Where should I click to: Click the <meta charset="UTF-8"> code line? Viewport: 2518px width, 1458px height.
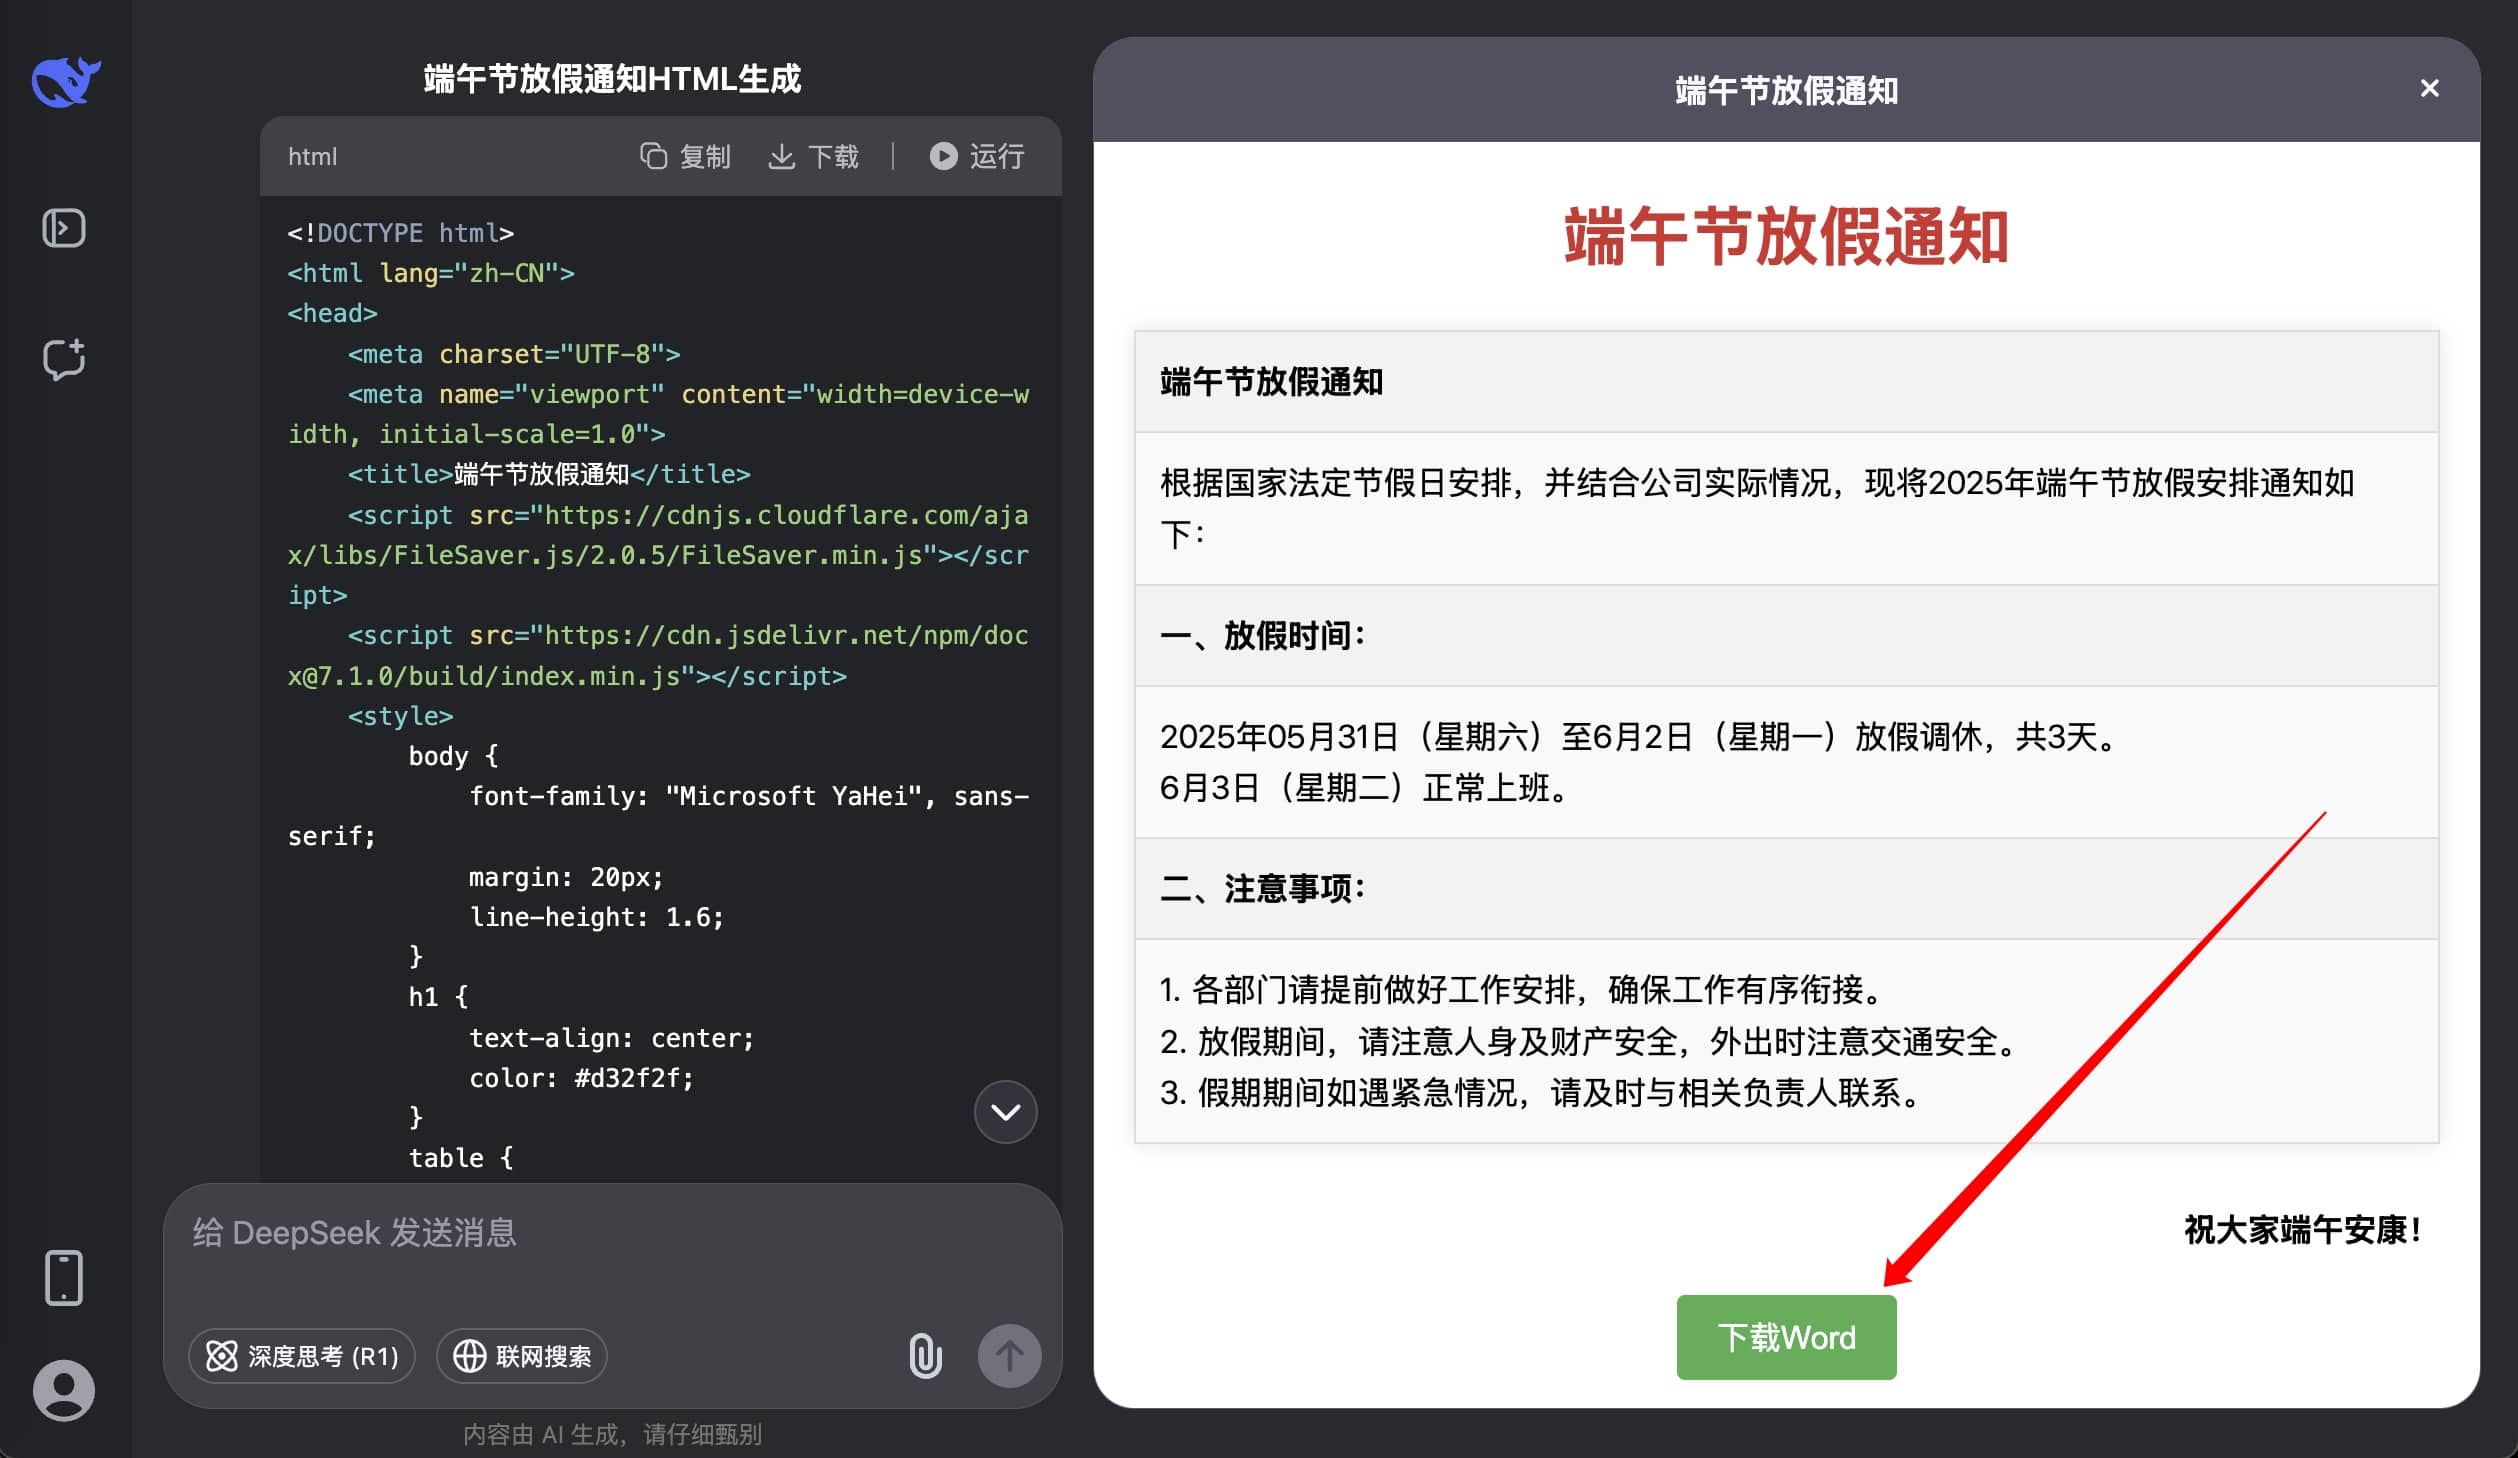pyautogui.click(x=514, y=354)
